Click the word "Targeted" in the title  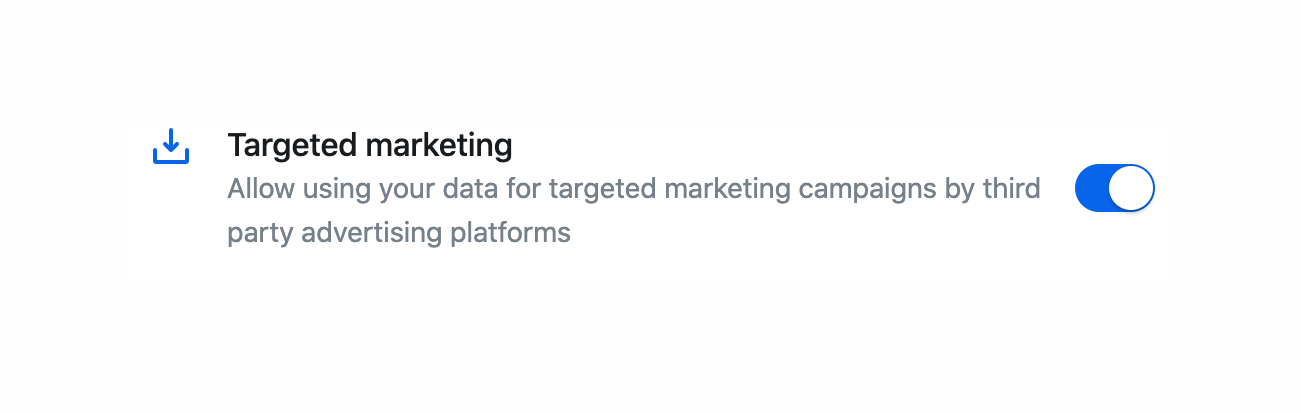(292, 146)
